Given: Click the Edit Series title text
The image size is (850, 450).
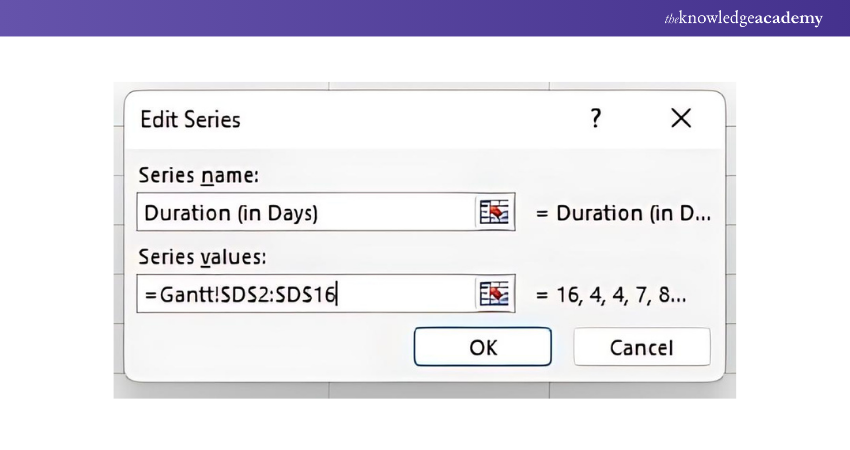Looking at the screenshot, I should 190,120.
